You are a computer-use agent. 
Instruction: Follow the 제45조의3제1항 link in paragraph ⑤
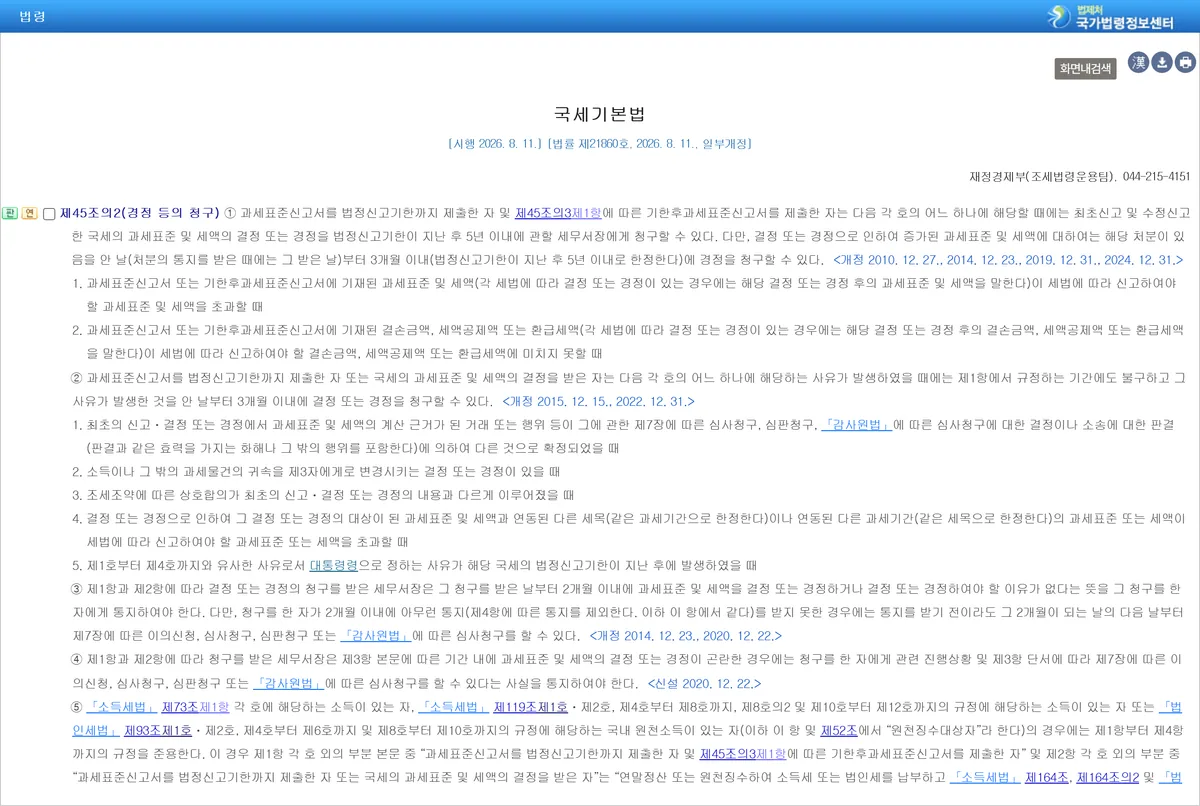pyautogui.click(x=743, y=754)
